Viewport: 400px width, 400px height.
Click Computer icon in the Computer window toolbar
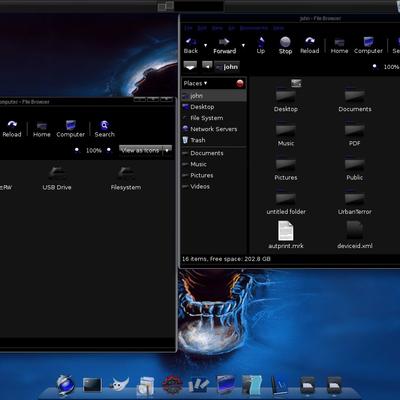[x=71, y=129]
